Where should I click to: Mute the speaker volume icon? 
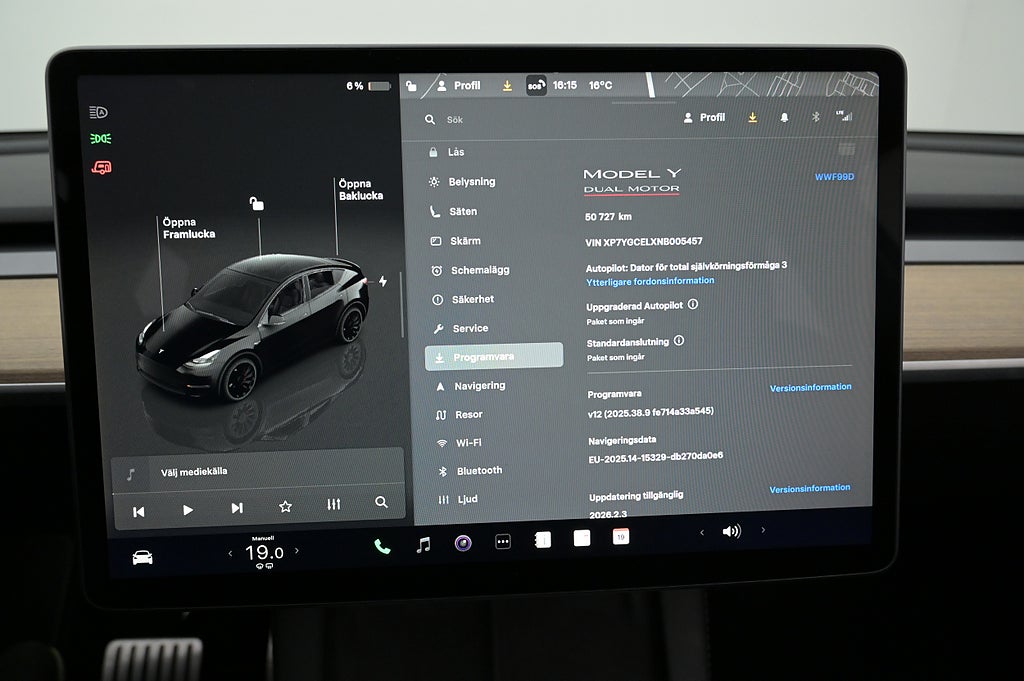click(x=731, y=531)
